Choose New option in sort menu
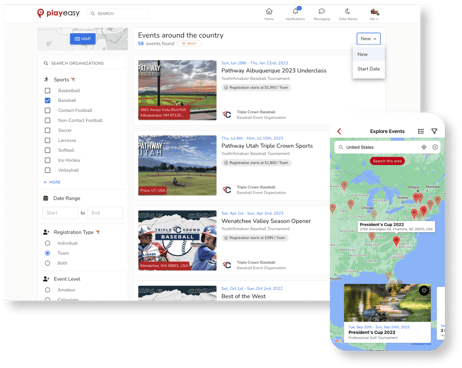Screen dimensions: 462x368 coord(363,54)
